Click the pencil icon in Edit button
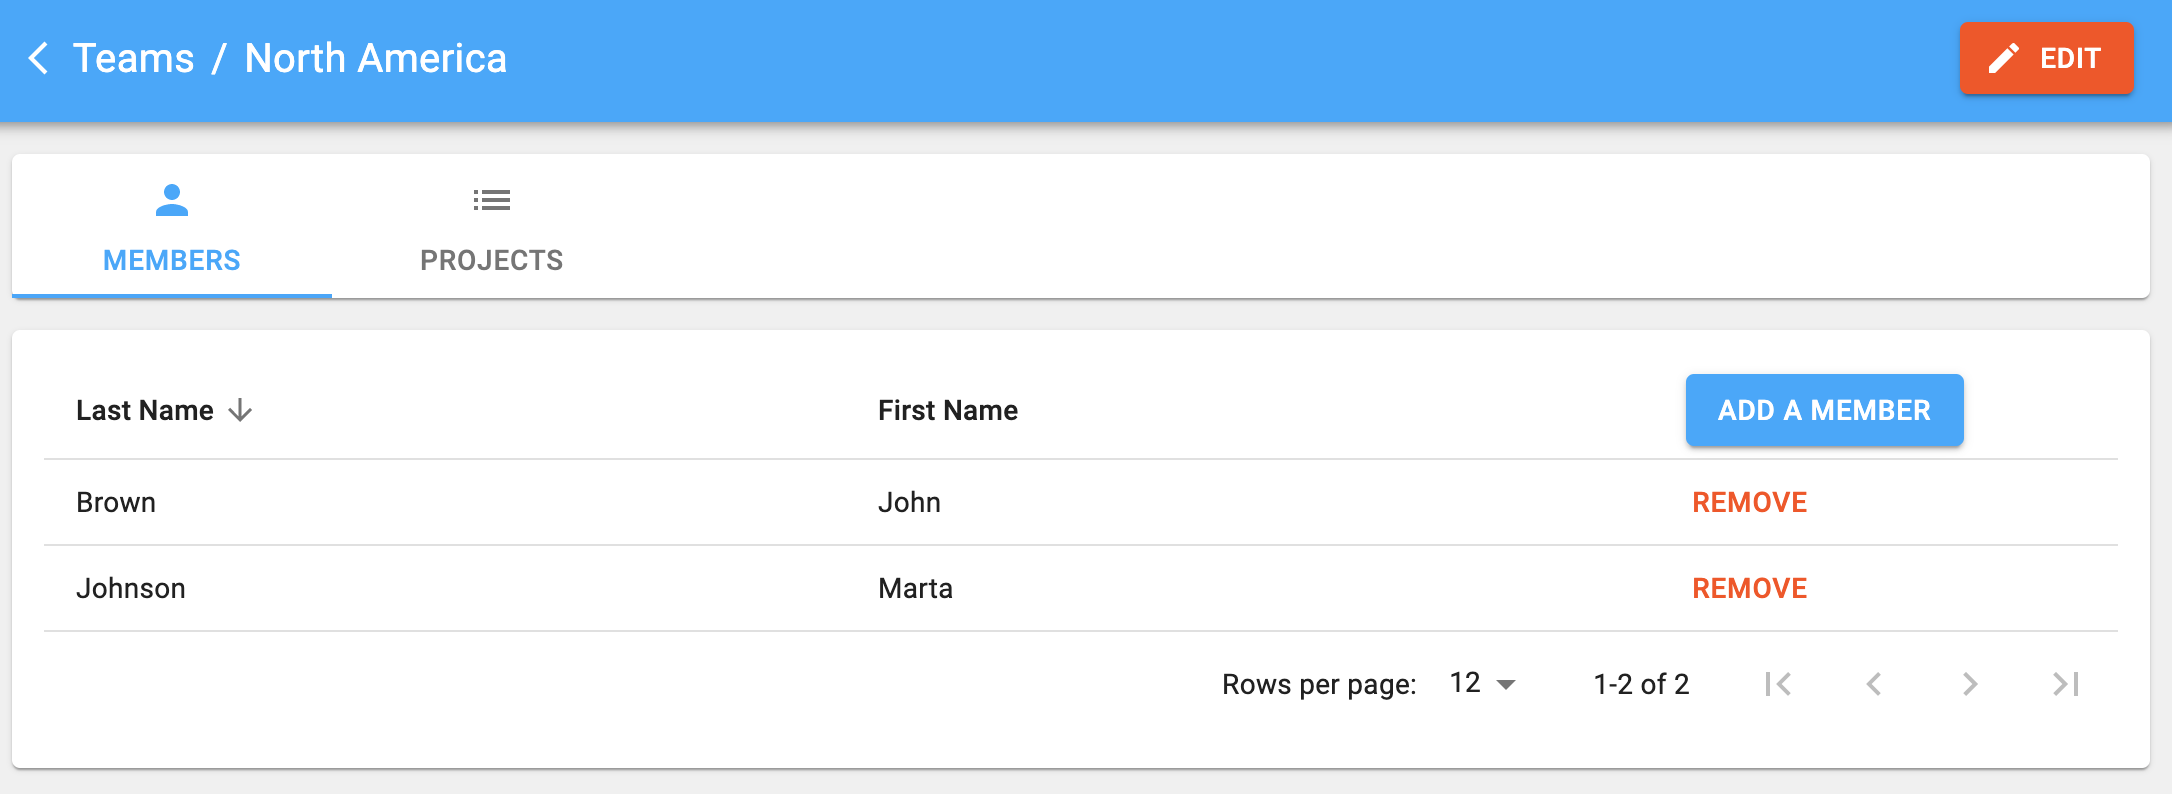The image size is (2172, 794). [2003, 58]
